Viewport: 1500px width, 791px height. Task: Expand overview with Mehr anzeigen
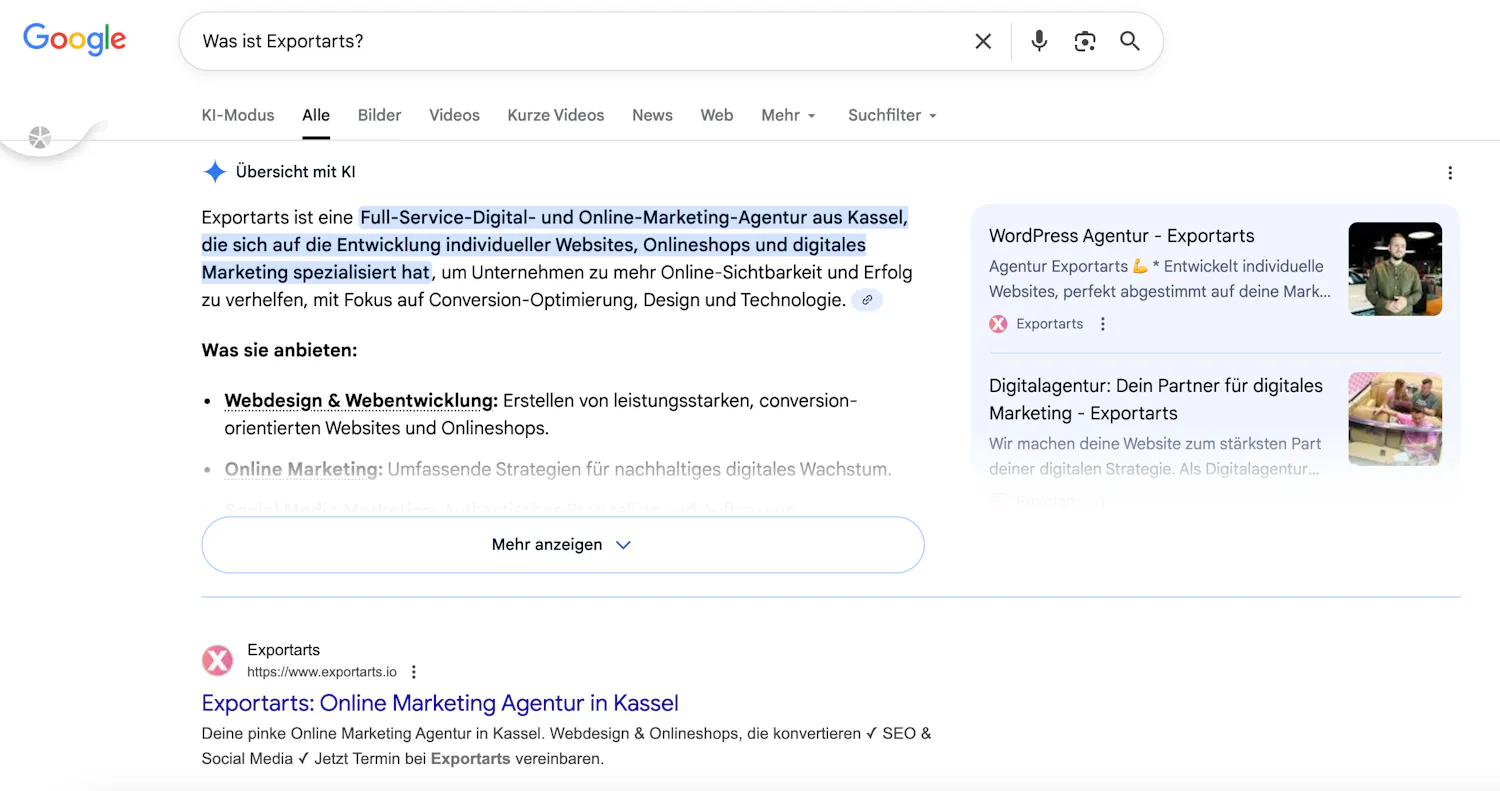(562, 545)
